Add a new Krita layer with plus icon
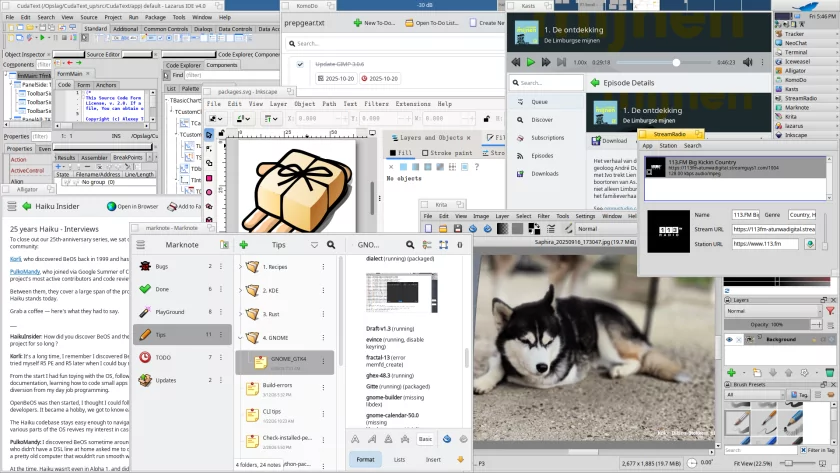 [x=731, y=372]
